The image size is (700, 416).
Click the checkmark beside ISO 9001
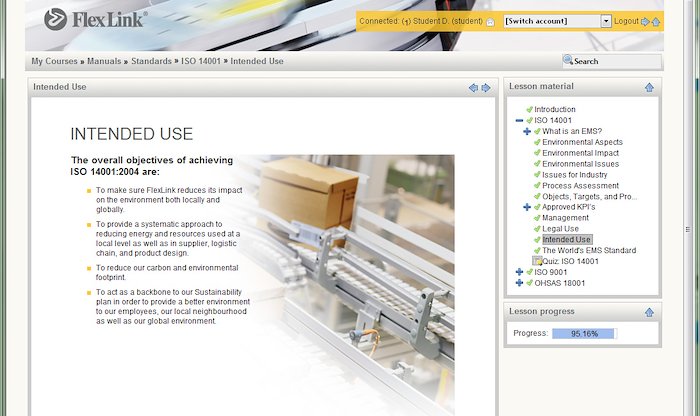[529, 272]
